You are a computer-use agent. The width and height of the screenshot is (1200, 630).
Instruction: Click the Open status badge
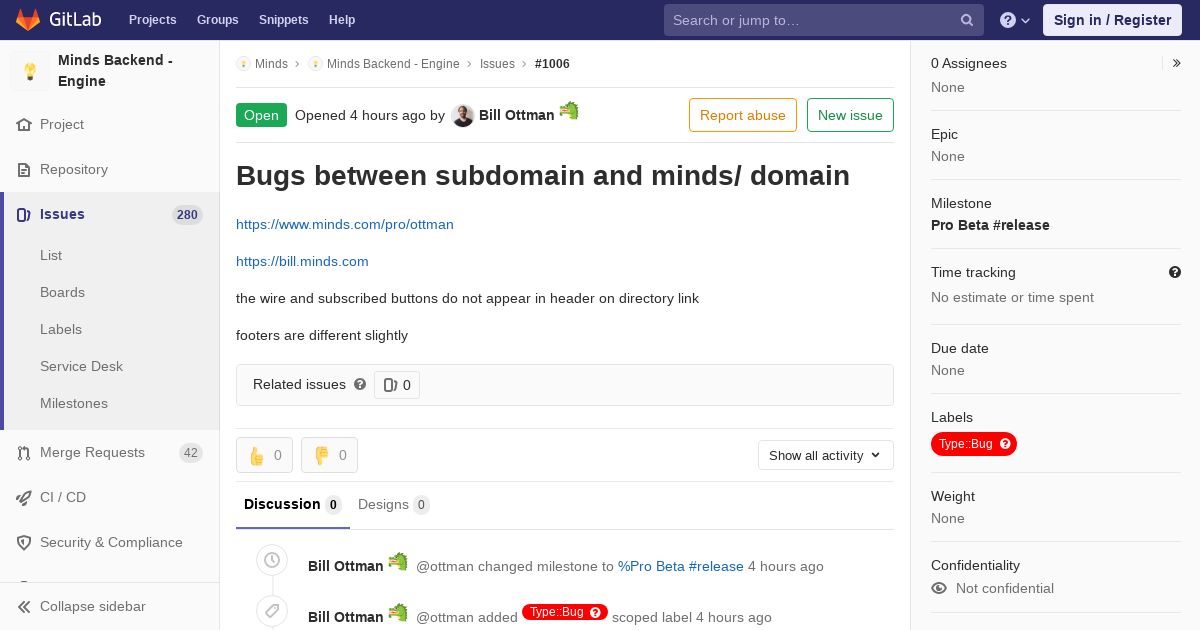(261, 115)
